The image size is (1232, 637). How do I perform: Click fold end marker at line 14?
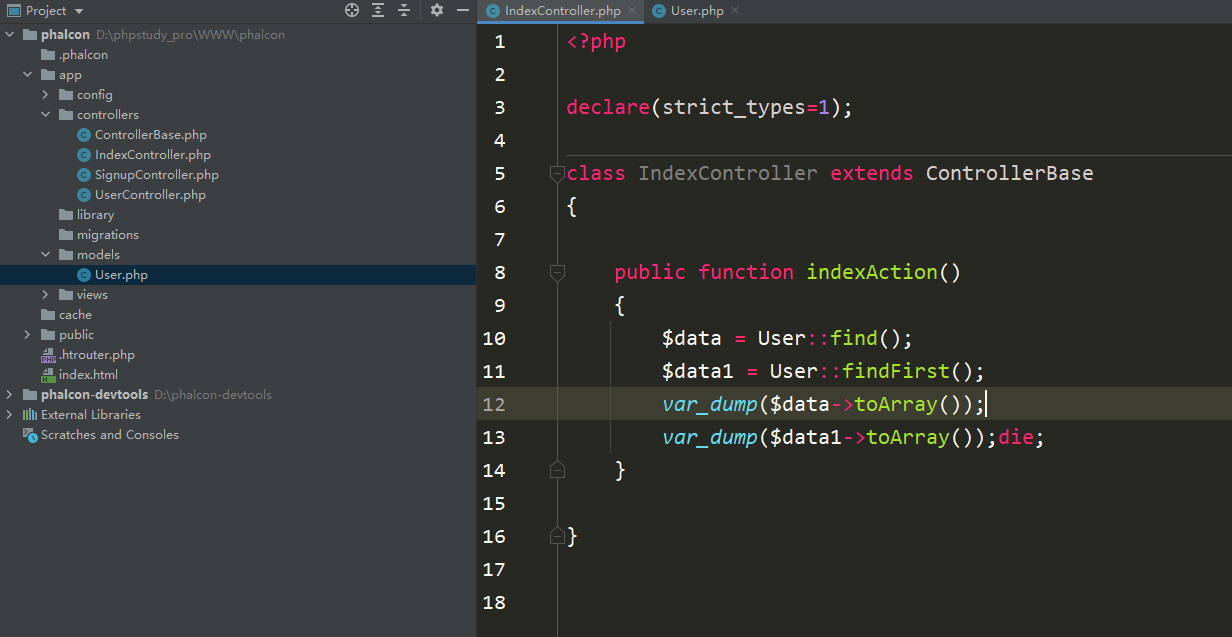click(557, 470)
